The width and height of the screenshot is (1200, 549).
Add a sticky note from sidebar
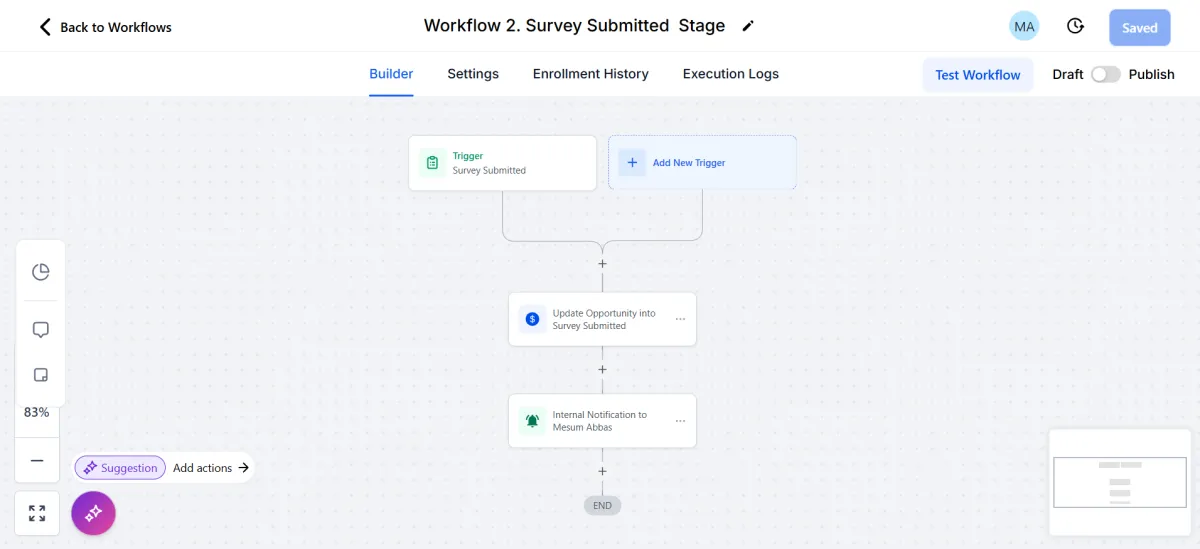(x=41, y=375)
